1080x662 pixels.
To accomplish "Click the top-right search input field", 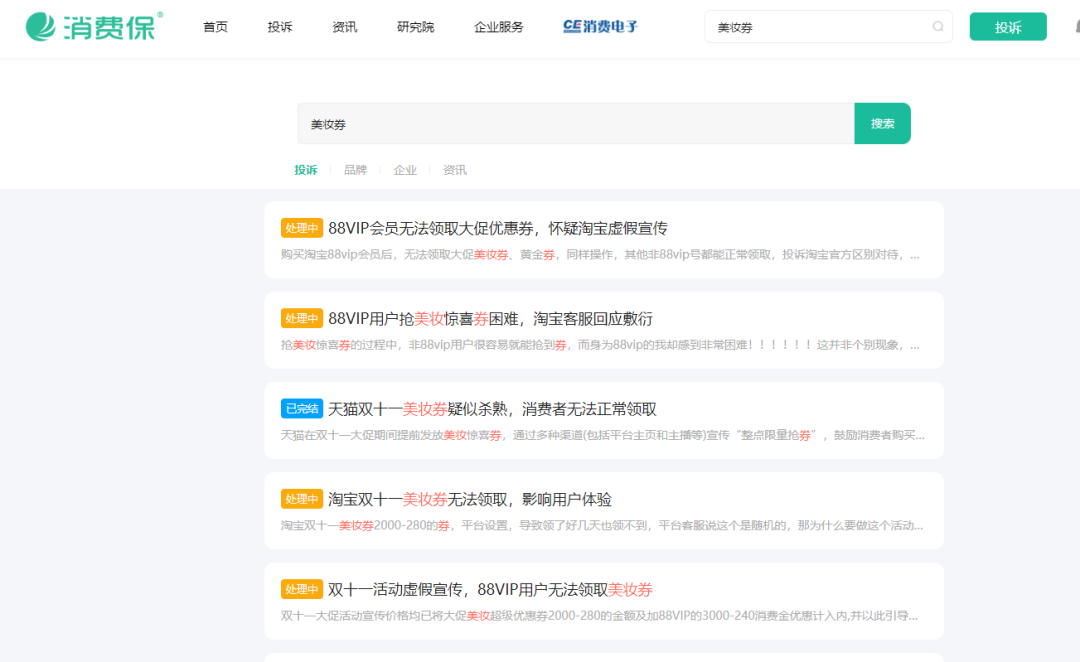I will pyautogui.click(x=820, y=26).
